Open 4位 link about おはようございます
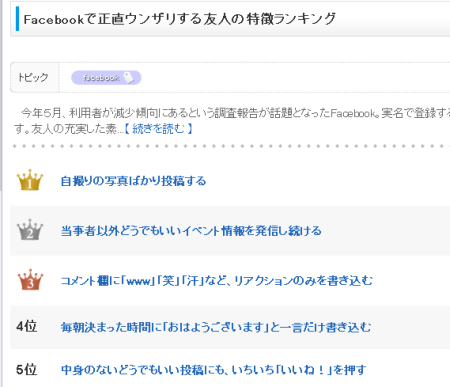The width and height of the screenshot is (450, 387). pyautogui.click(x=216, y=327)
